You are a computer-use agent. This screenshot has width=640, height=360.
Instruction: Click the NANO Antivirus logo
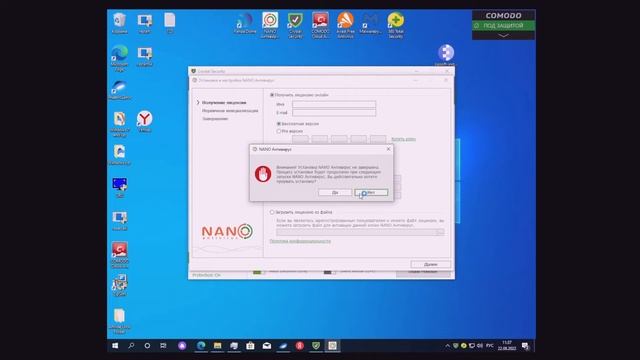[x=227, y=232]
